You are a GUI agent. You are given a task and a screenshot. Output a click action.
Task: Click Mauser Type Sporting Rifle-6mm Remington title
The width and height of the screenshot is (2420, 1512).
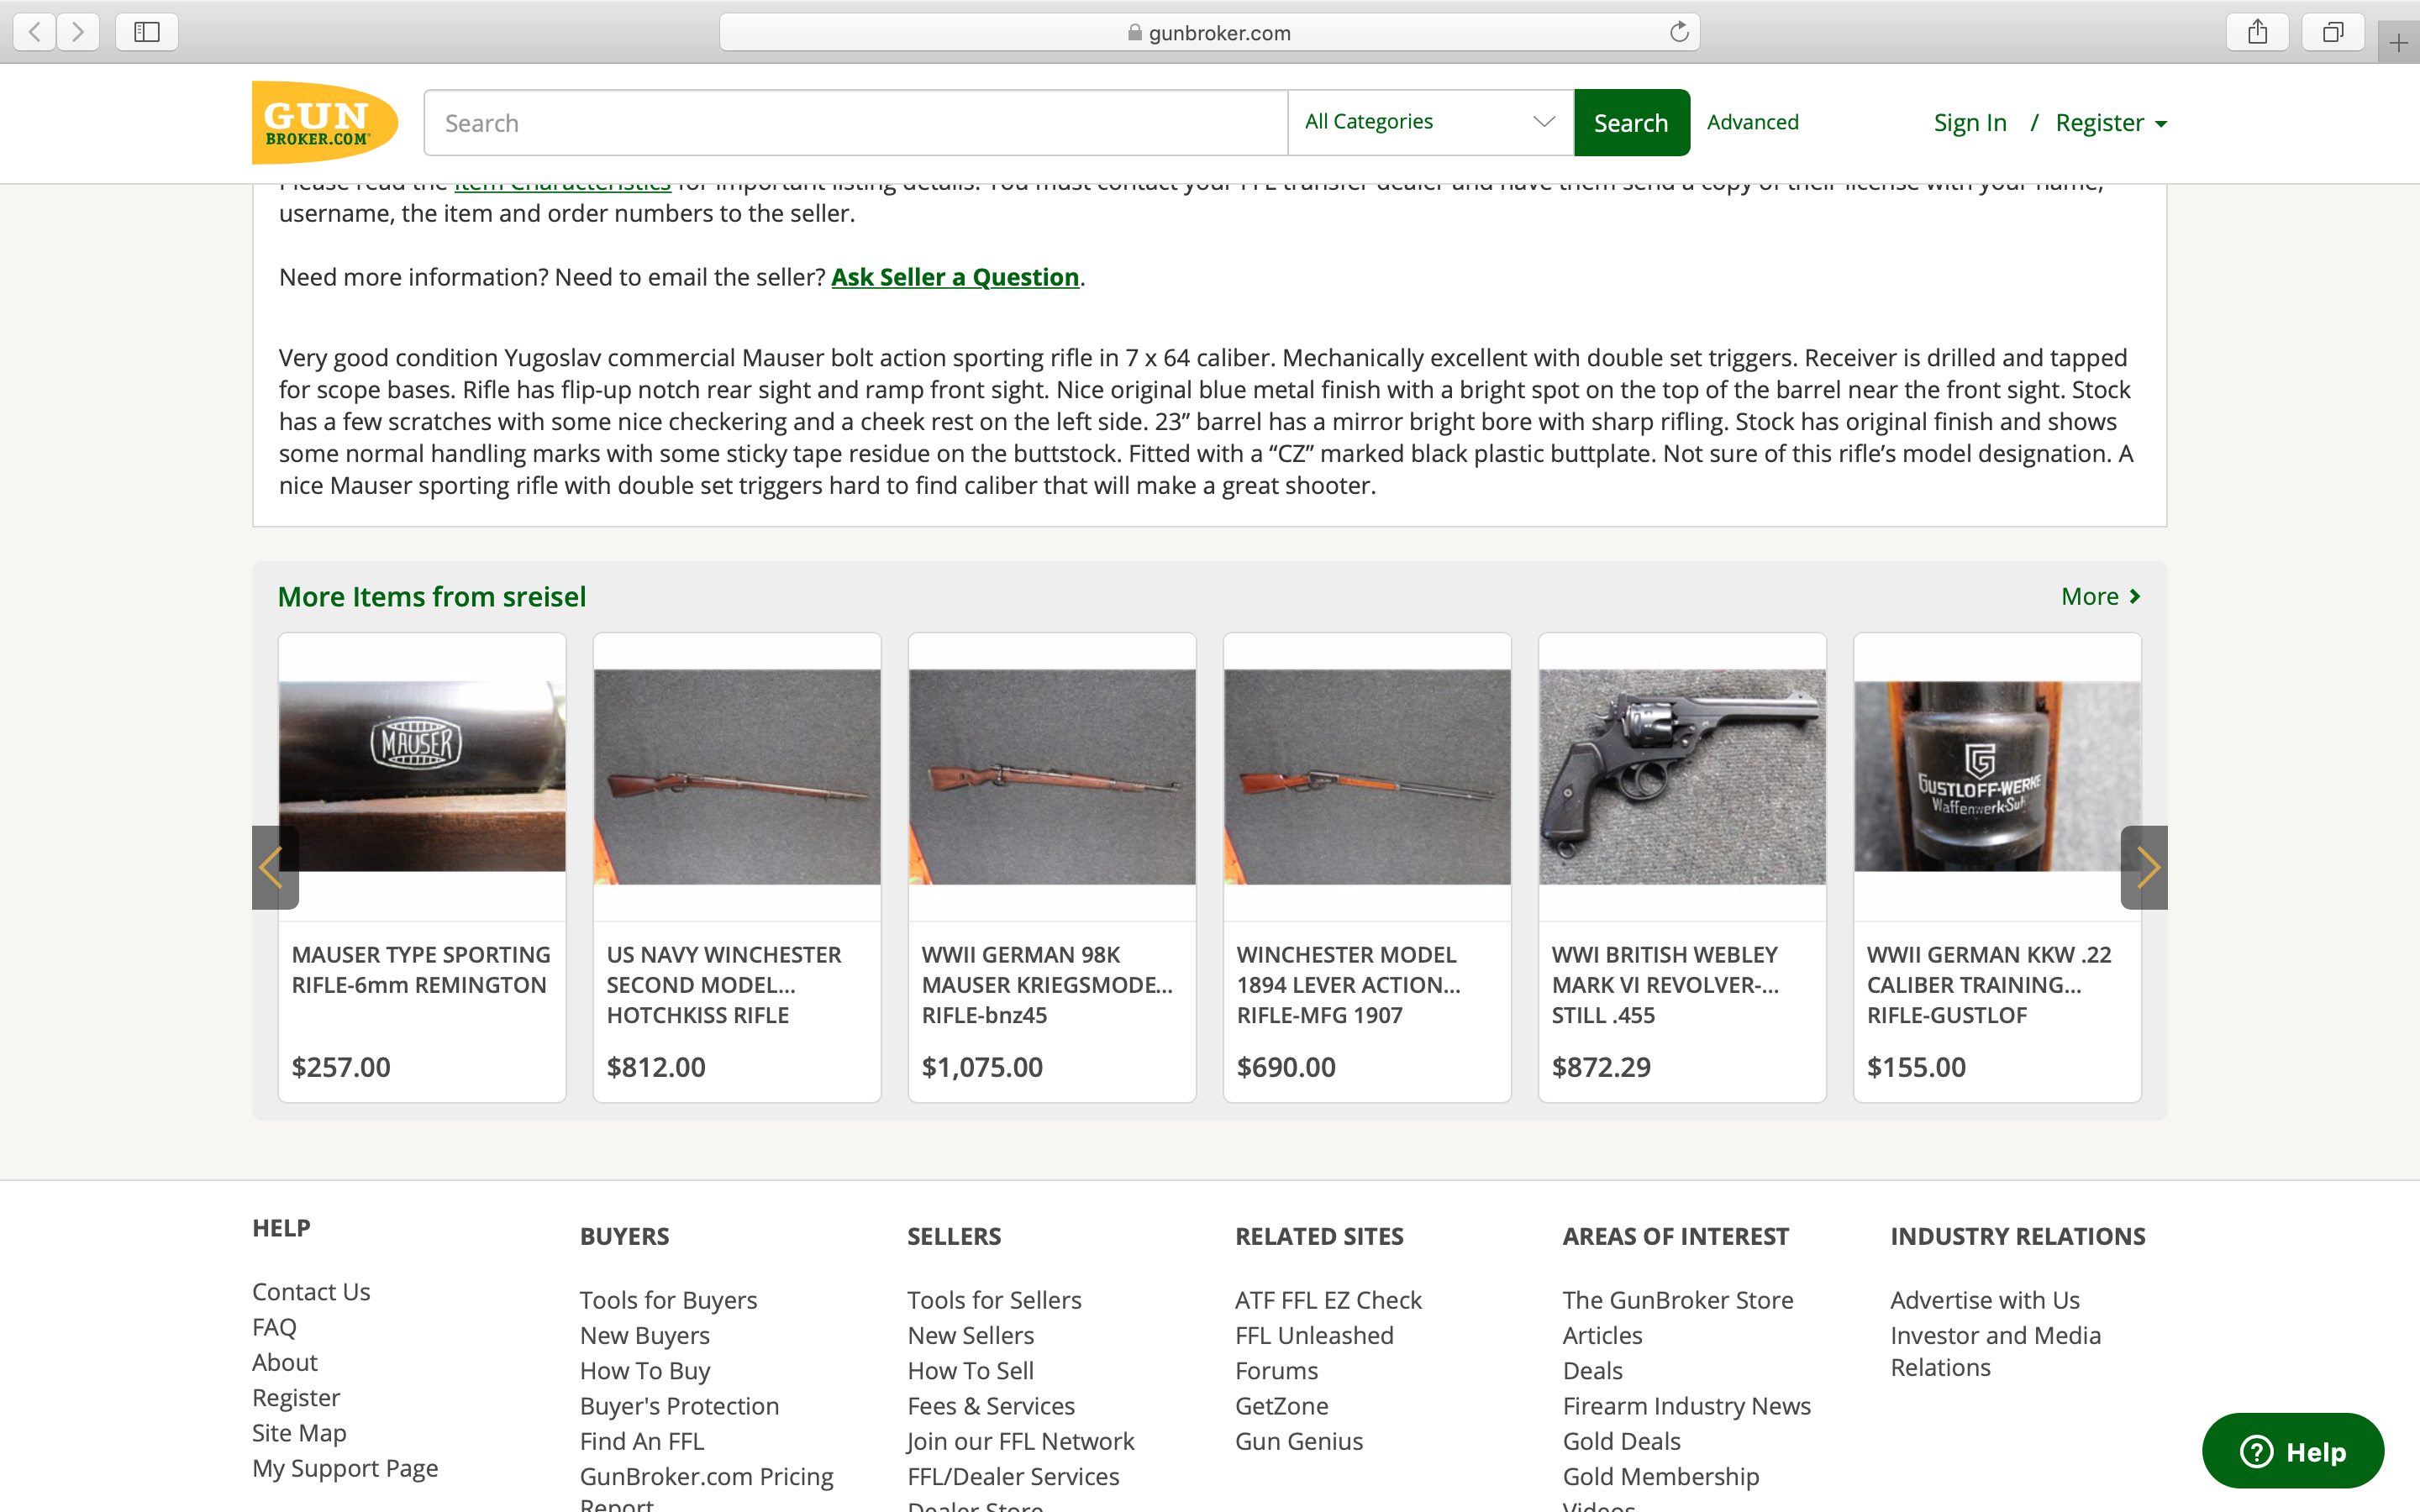tap(421, 970)
